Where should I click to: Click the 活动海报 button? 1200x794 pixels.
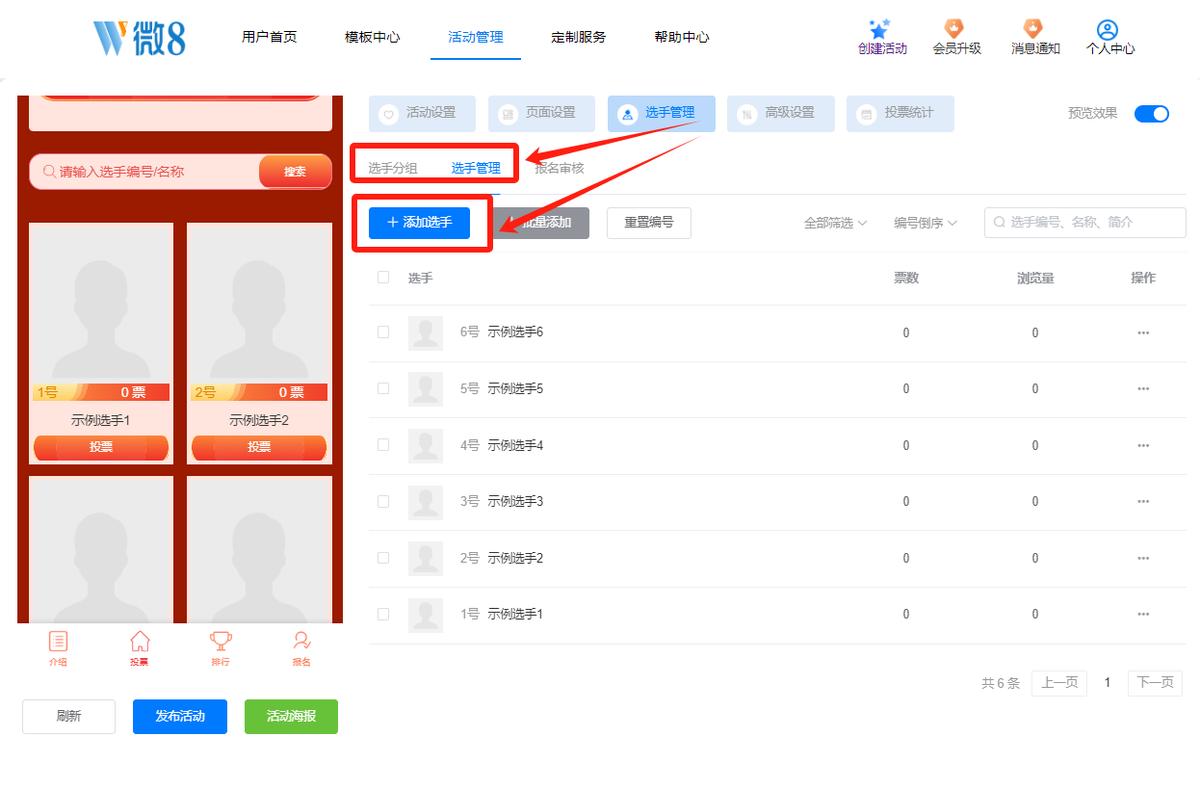click(x=291, y=716)
